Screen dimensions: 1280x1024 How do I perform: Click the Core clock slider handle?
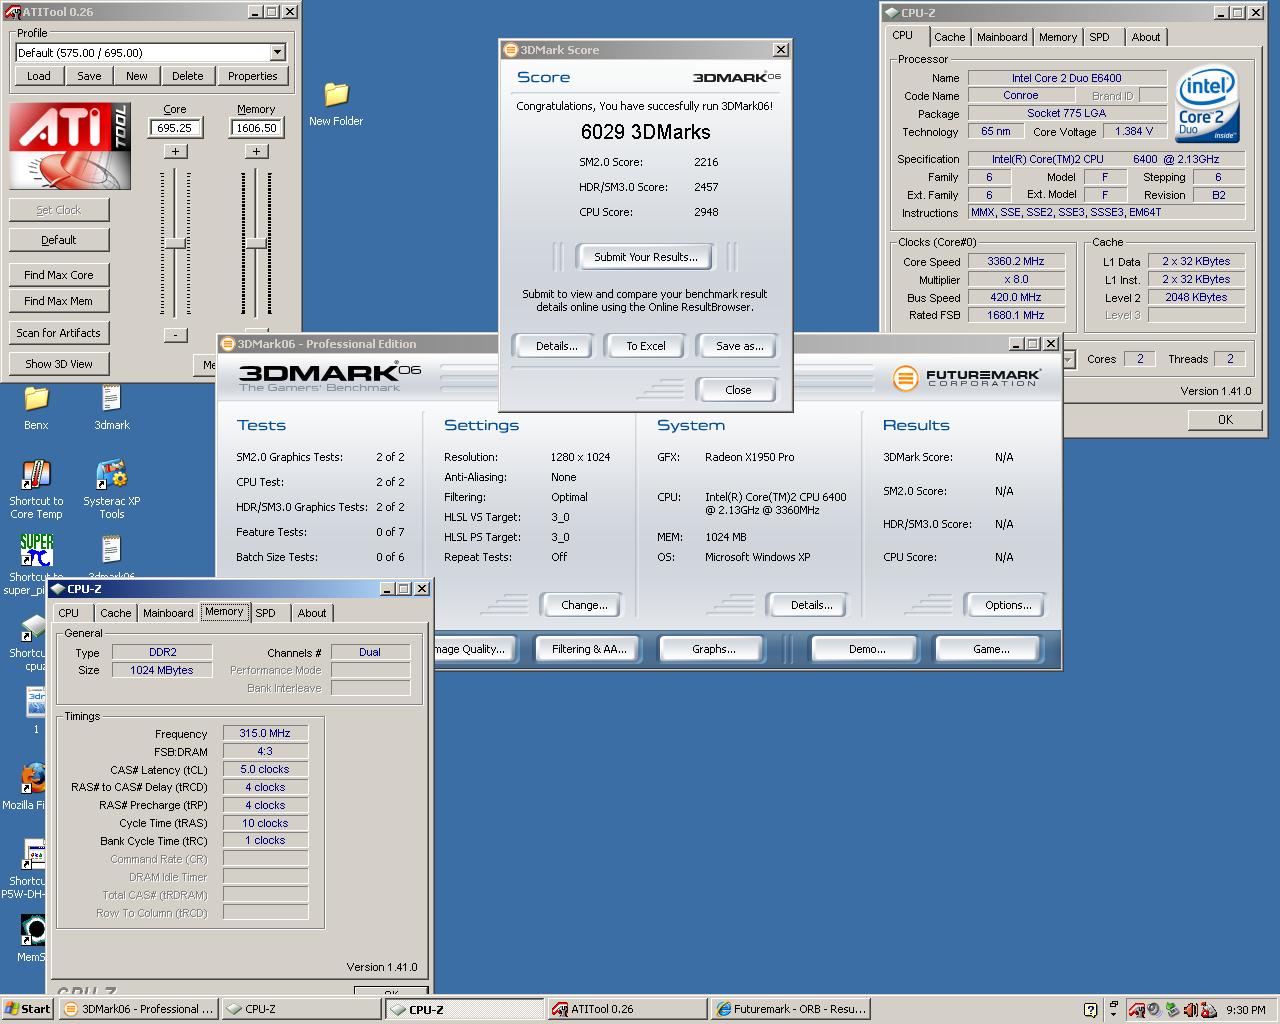click(x=175, y=243)
